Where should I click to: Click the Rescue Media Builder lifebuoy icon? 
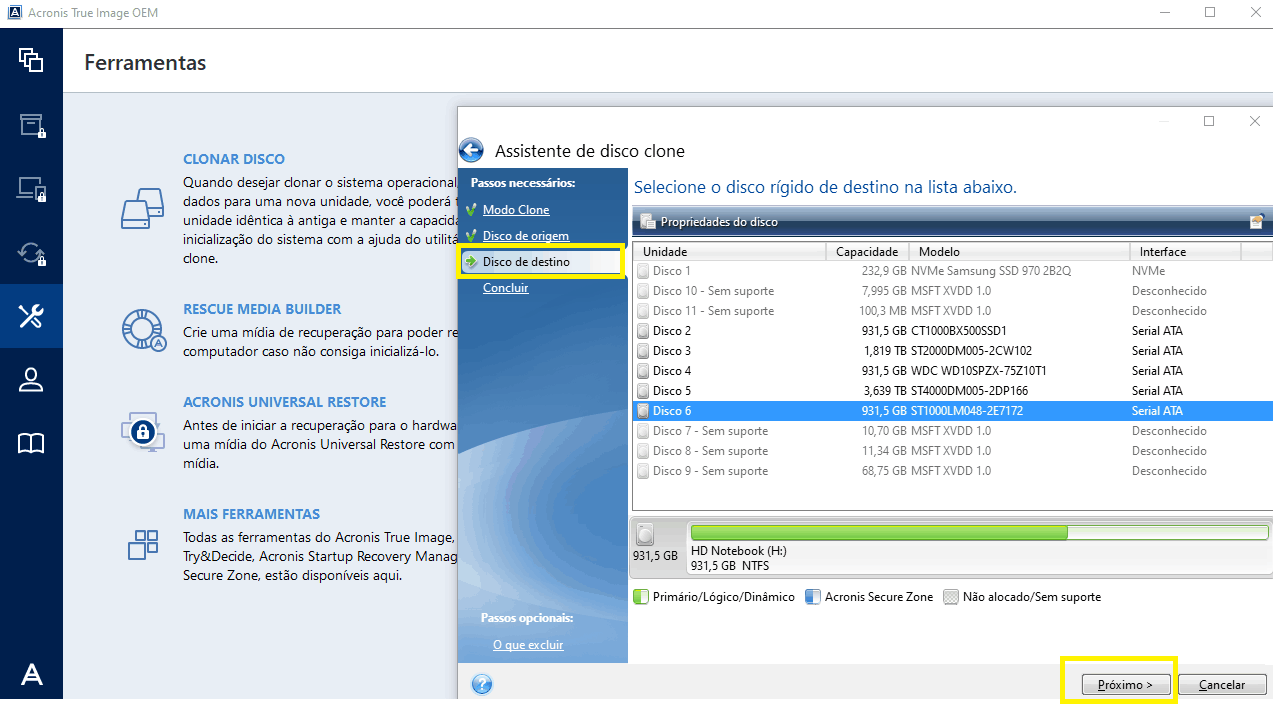(x=142, y=330)
